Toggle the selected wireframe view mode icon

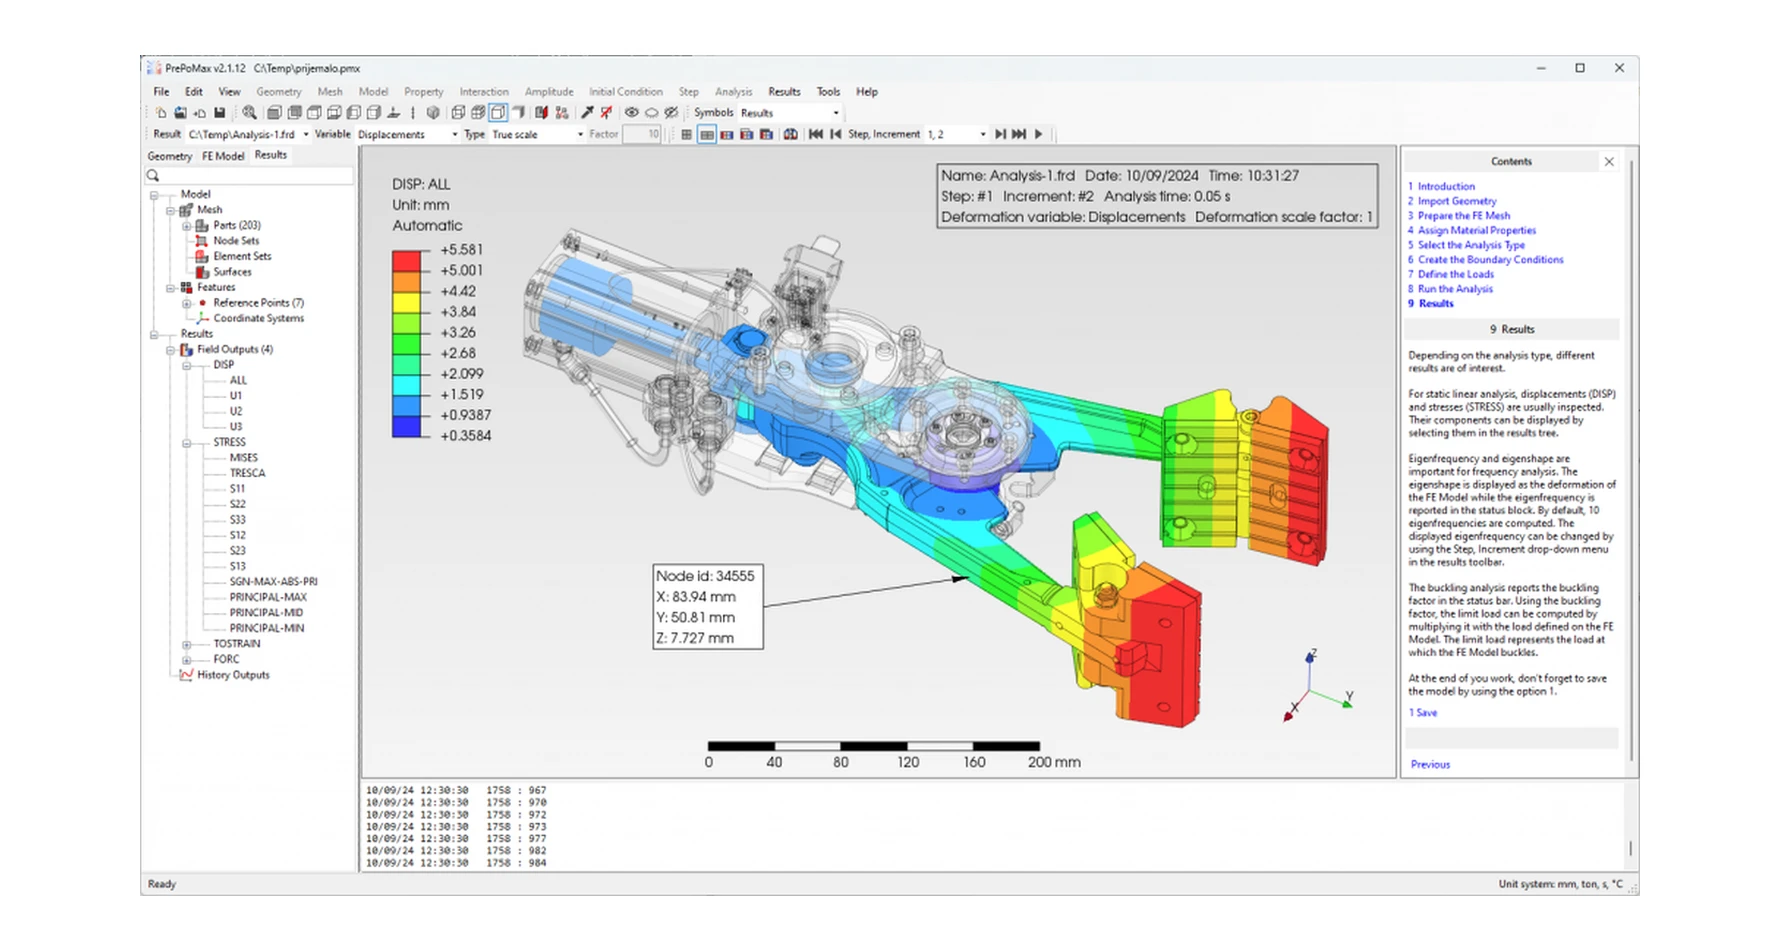(x=497, y=113)
